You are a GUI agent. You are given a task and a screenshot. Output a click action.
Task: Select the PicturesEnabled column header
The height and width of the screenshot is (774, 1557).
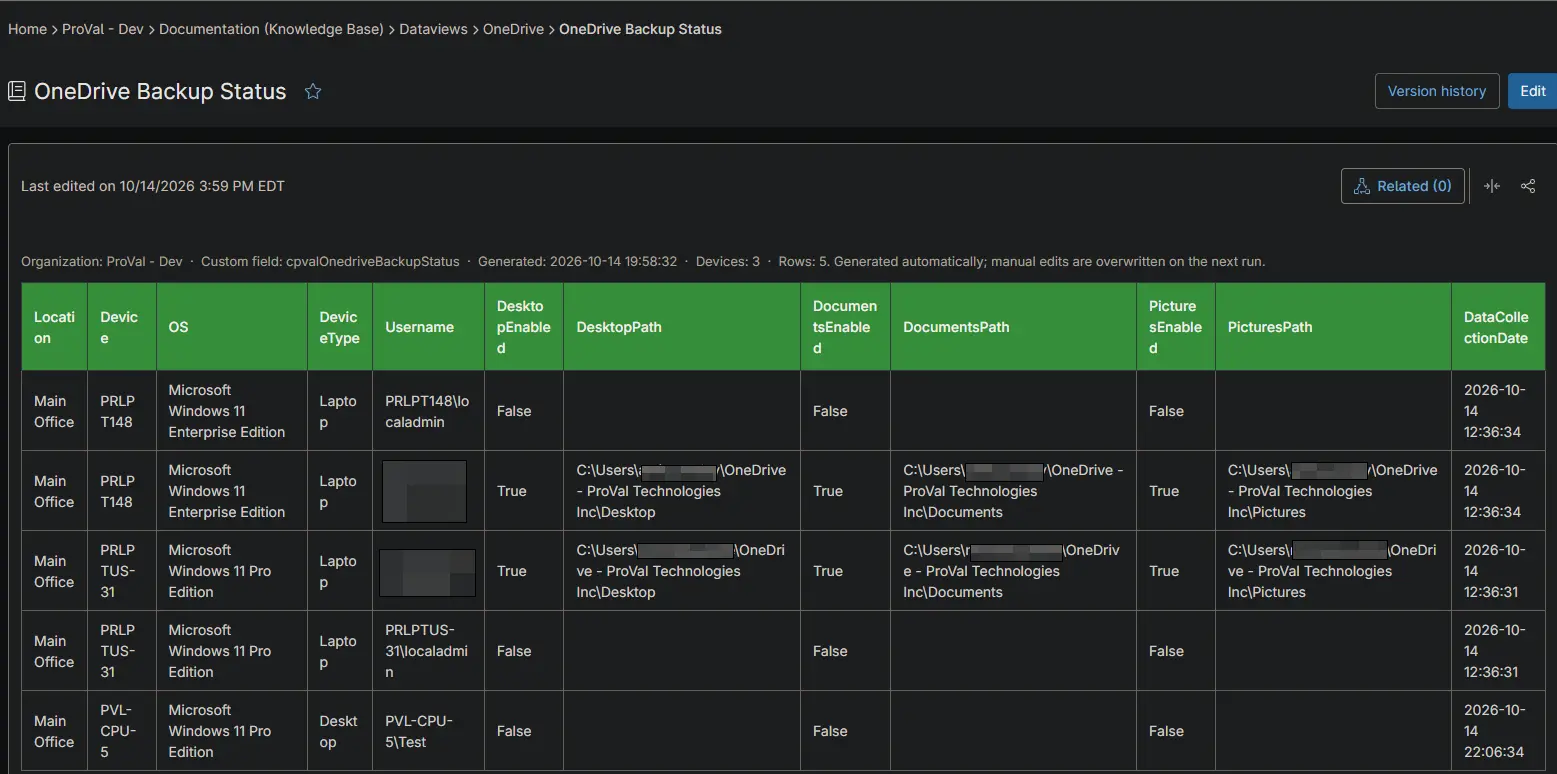(x=1176, y=327)
